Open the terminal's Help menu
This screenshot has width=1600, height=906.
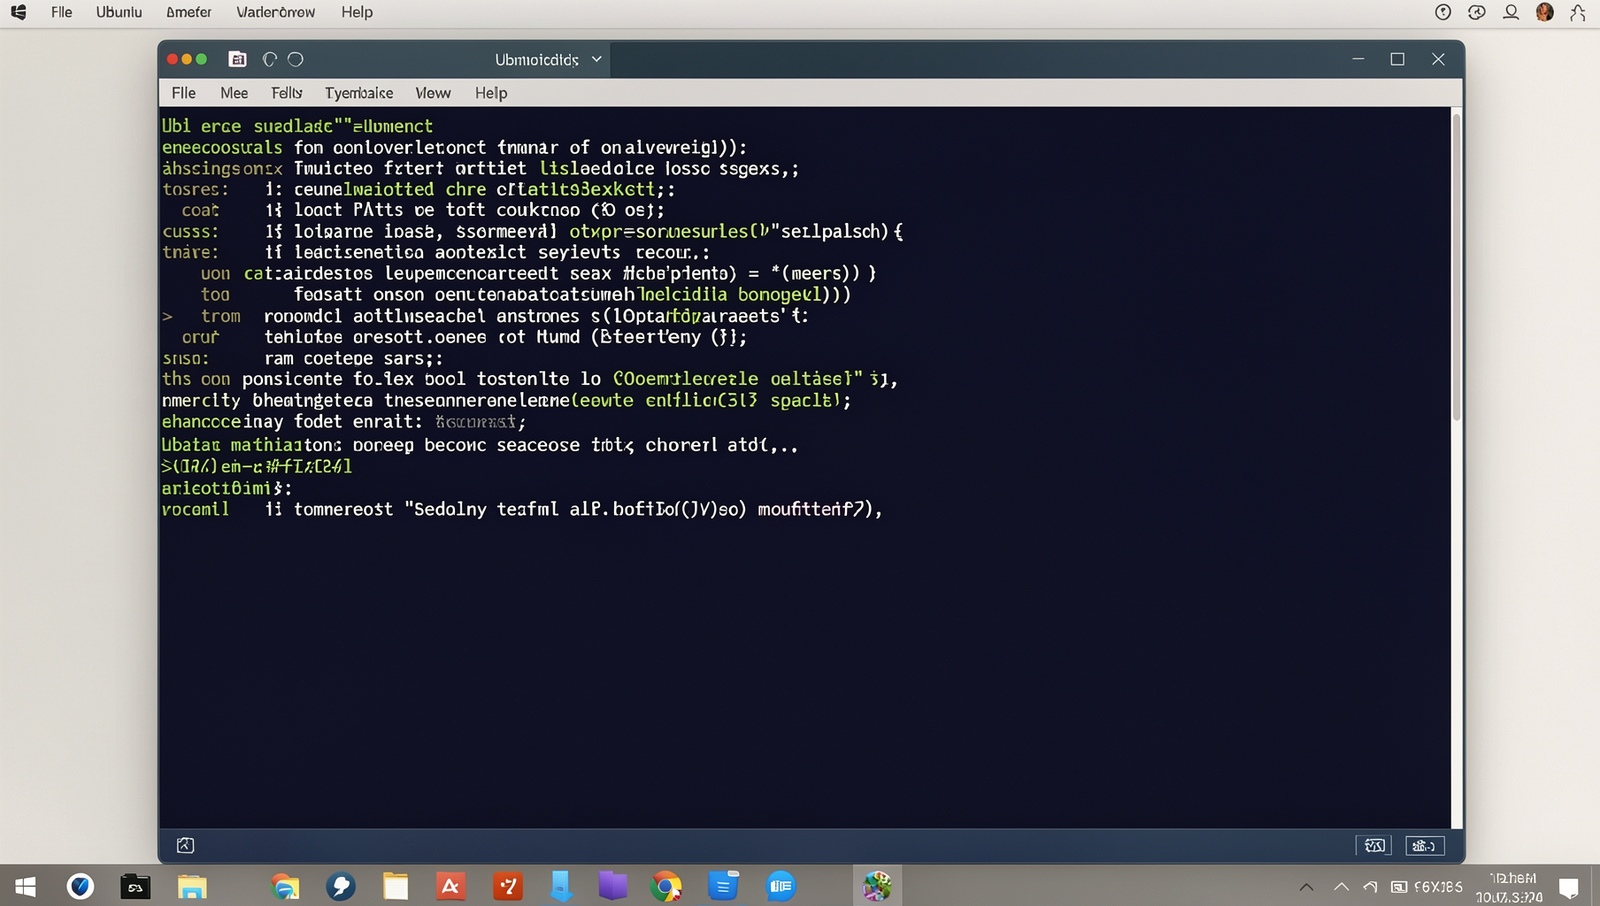pyautogui.click(x=491, y=93)
